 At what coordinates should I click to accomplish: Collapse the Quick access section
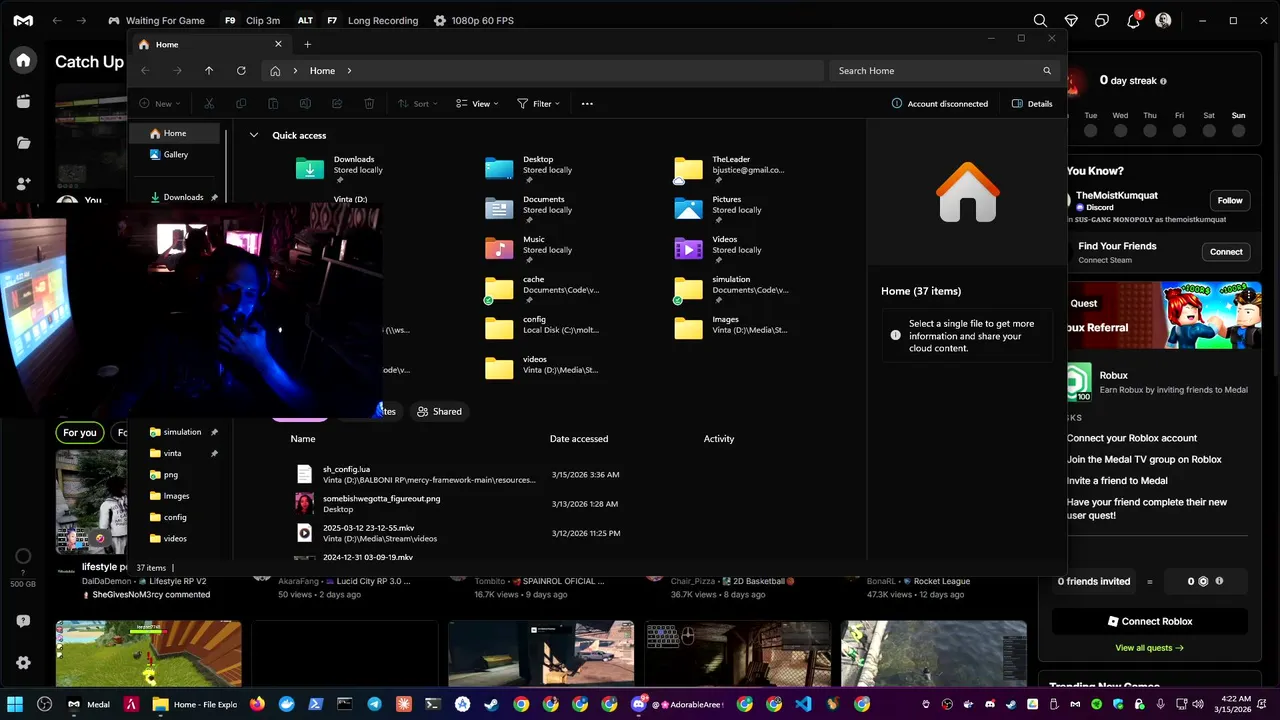click(254, 135)
